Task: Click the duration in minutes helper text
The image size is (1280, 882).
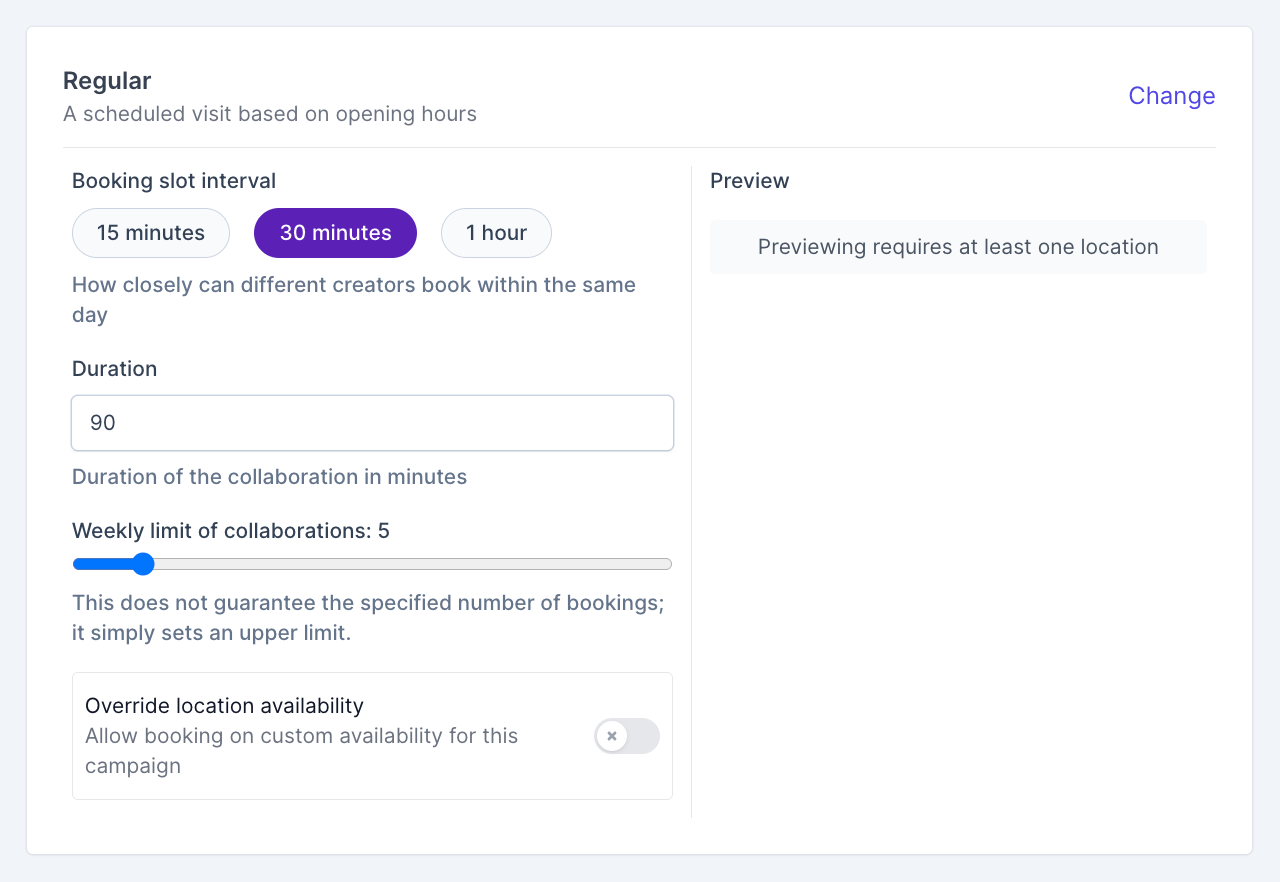Action: 269,477
